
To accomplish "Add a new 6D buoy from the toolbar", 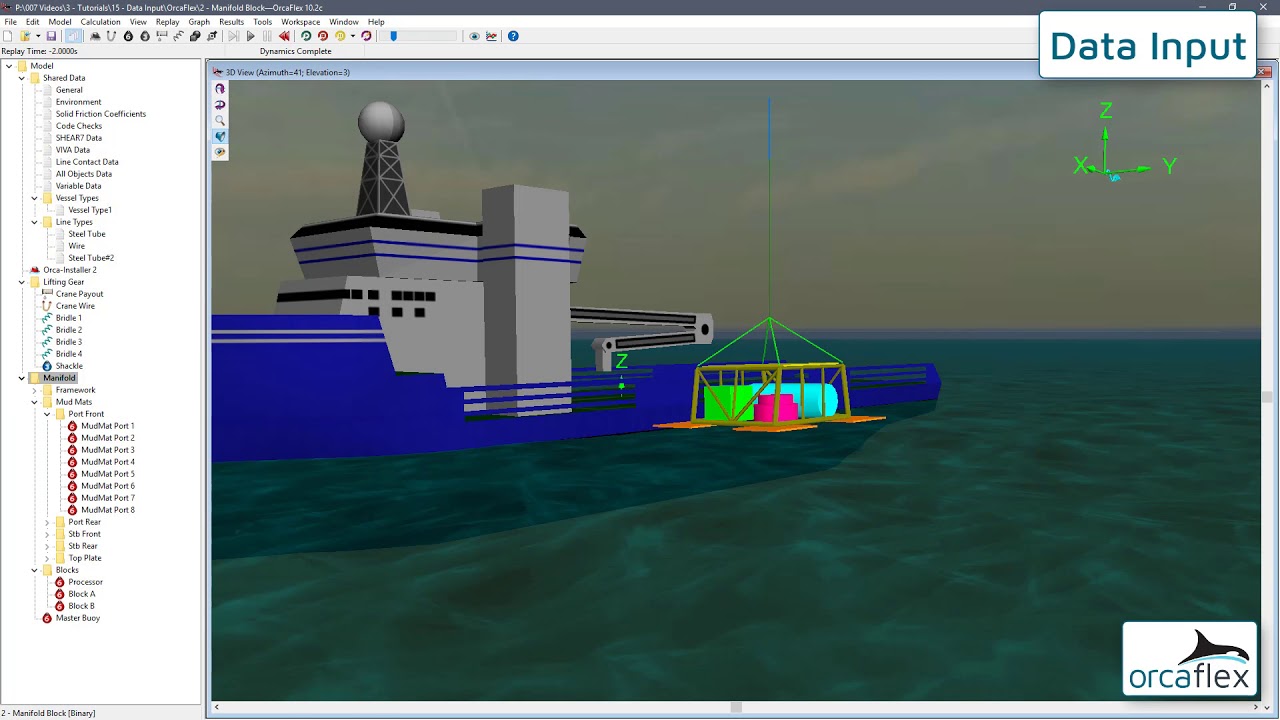I will point(128,36).
